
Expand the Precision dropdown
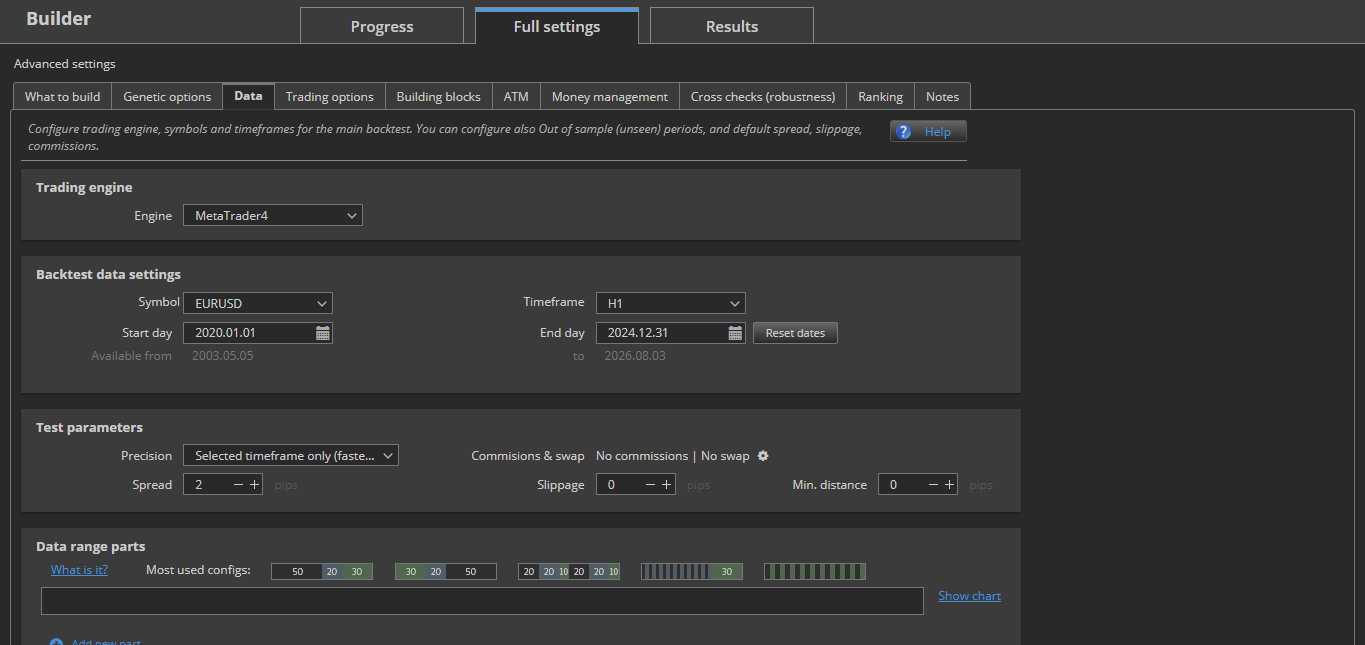(291, 456)
